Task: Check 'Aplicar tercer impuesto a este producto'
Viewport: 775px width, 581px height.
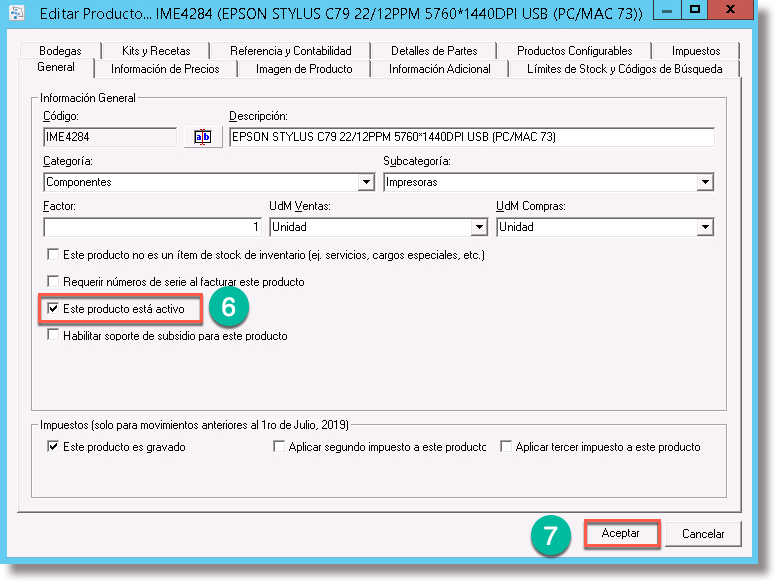Action: tap(506, 447)
